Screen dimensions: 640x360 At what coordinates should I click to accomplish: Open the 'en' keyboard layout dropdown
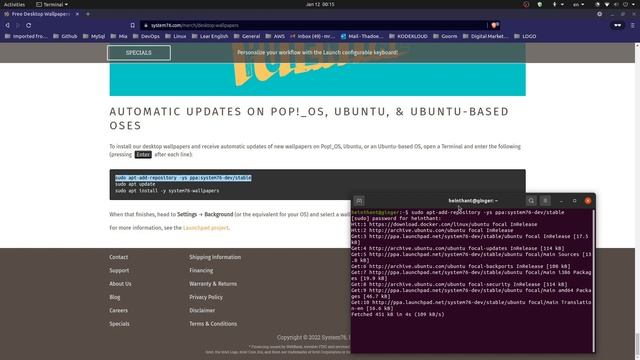click(578, 4)
